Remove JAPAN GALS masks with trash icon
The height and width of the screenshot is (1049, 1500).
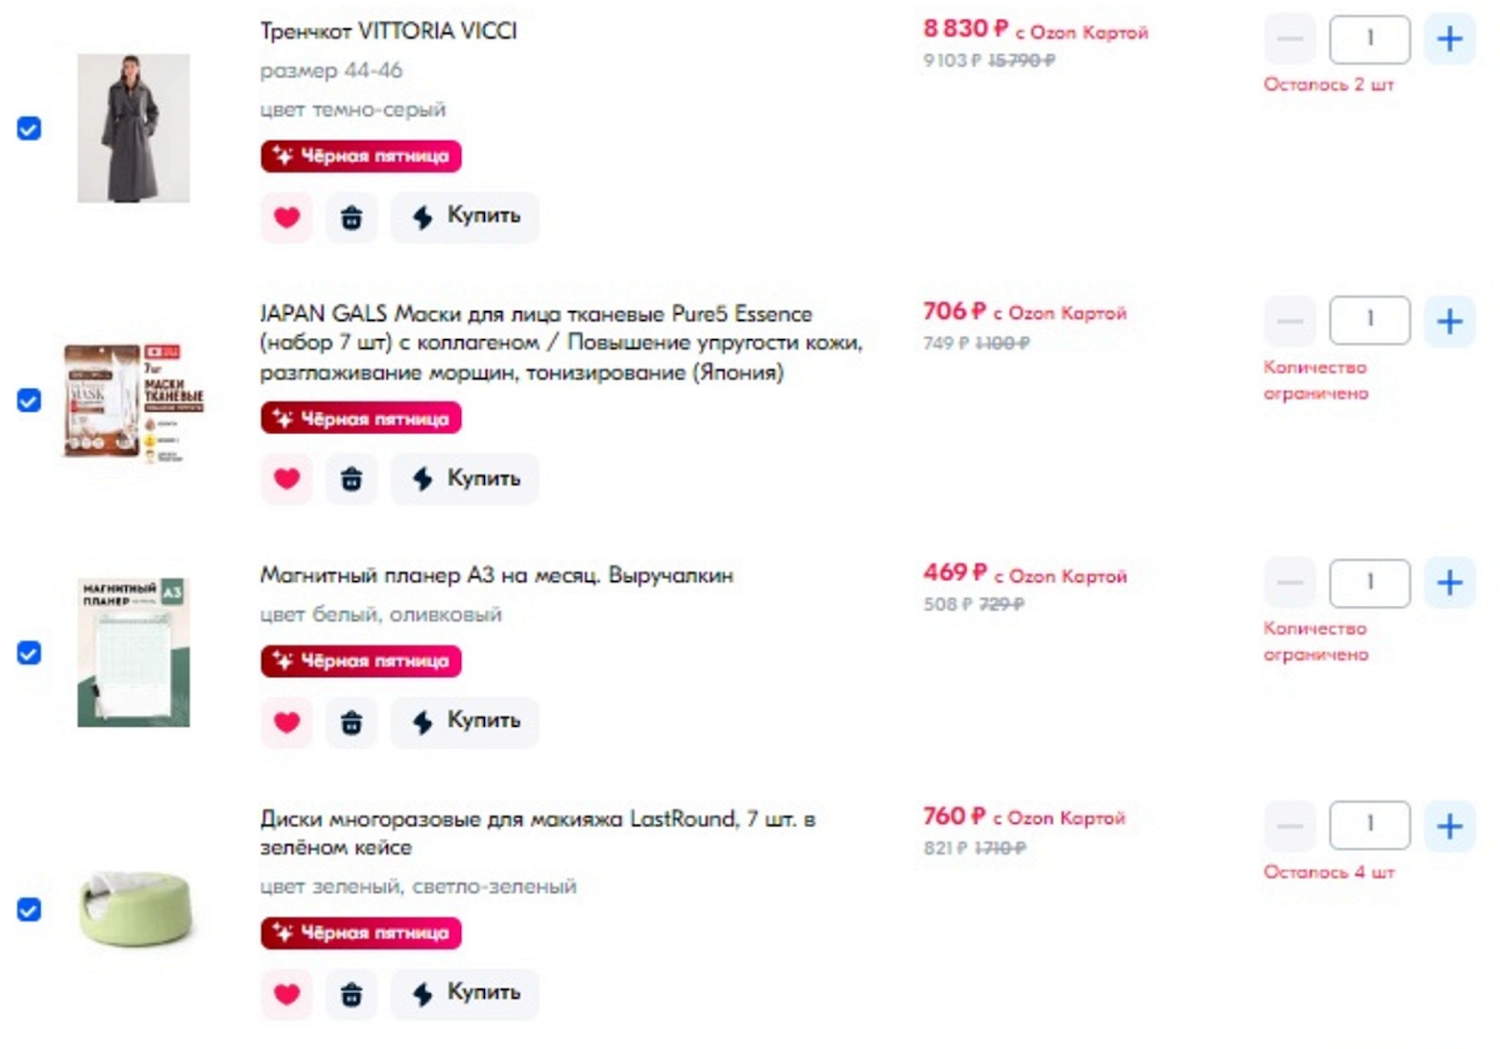tap(351, 479)
